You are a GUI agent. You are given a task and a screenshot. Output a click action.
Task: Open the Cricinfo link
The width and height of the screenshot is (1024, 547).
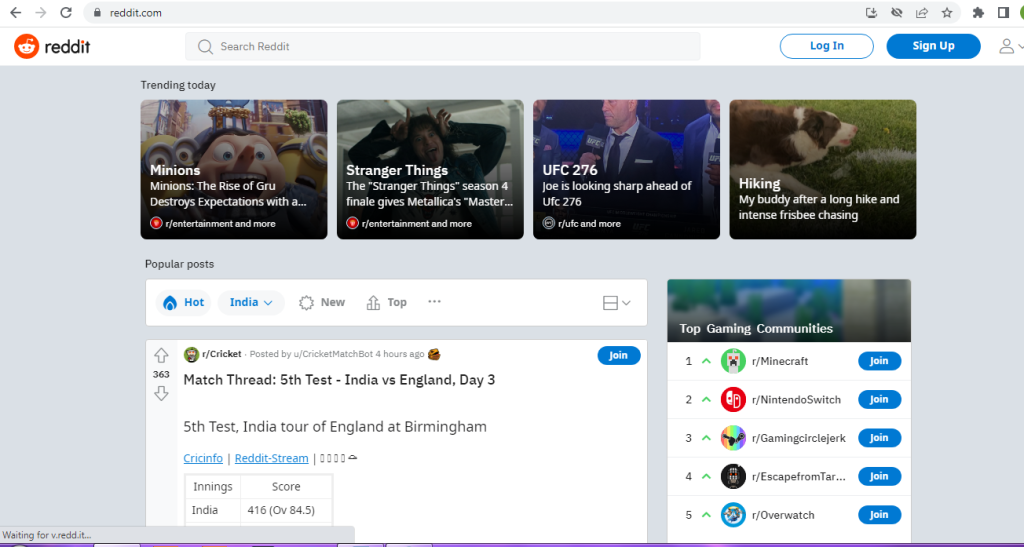pos(203,458)
